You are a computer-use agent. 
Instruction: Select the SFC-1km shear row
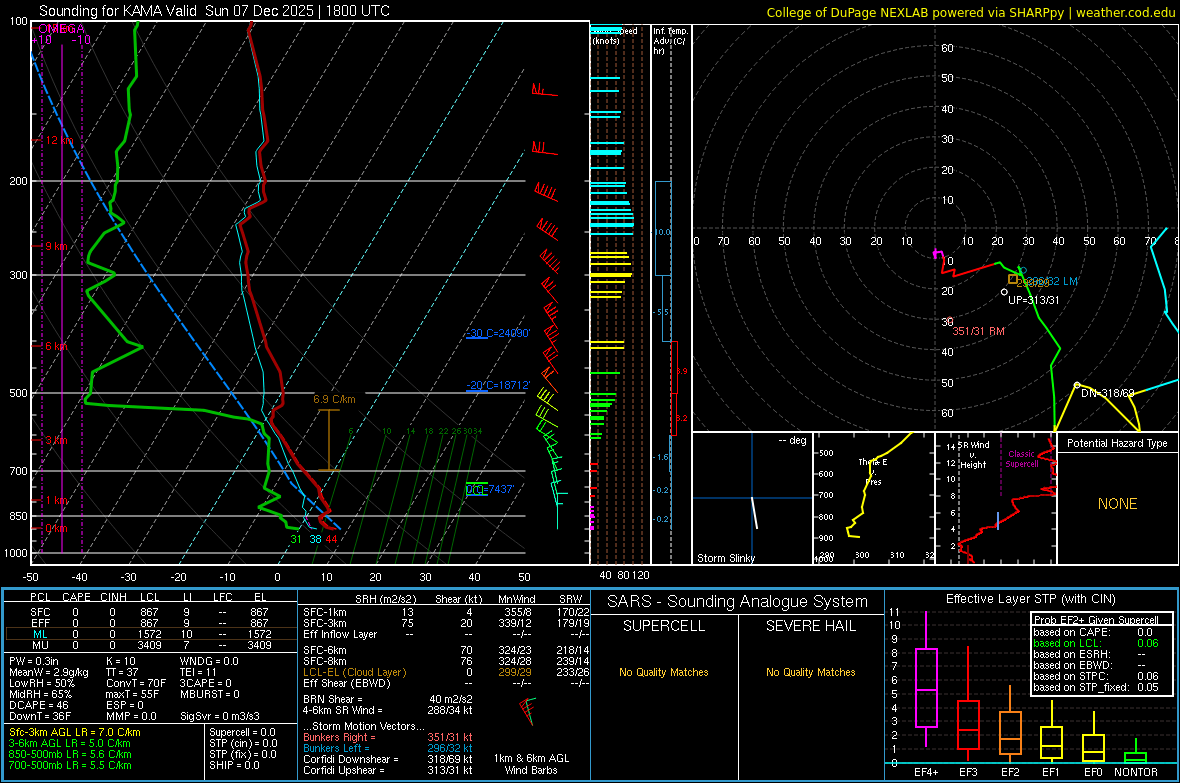tap(446, 612)
